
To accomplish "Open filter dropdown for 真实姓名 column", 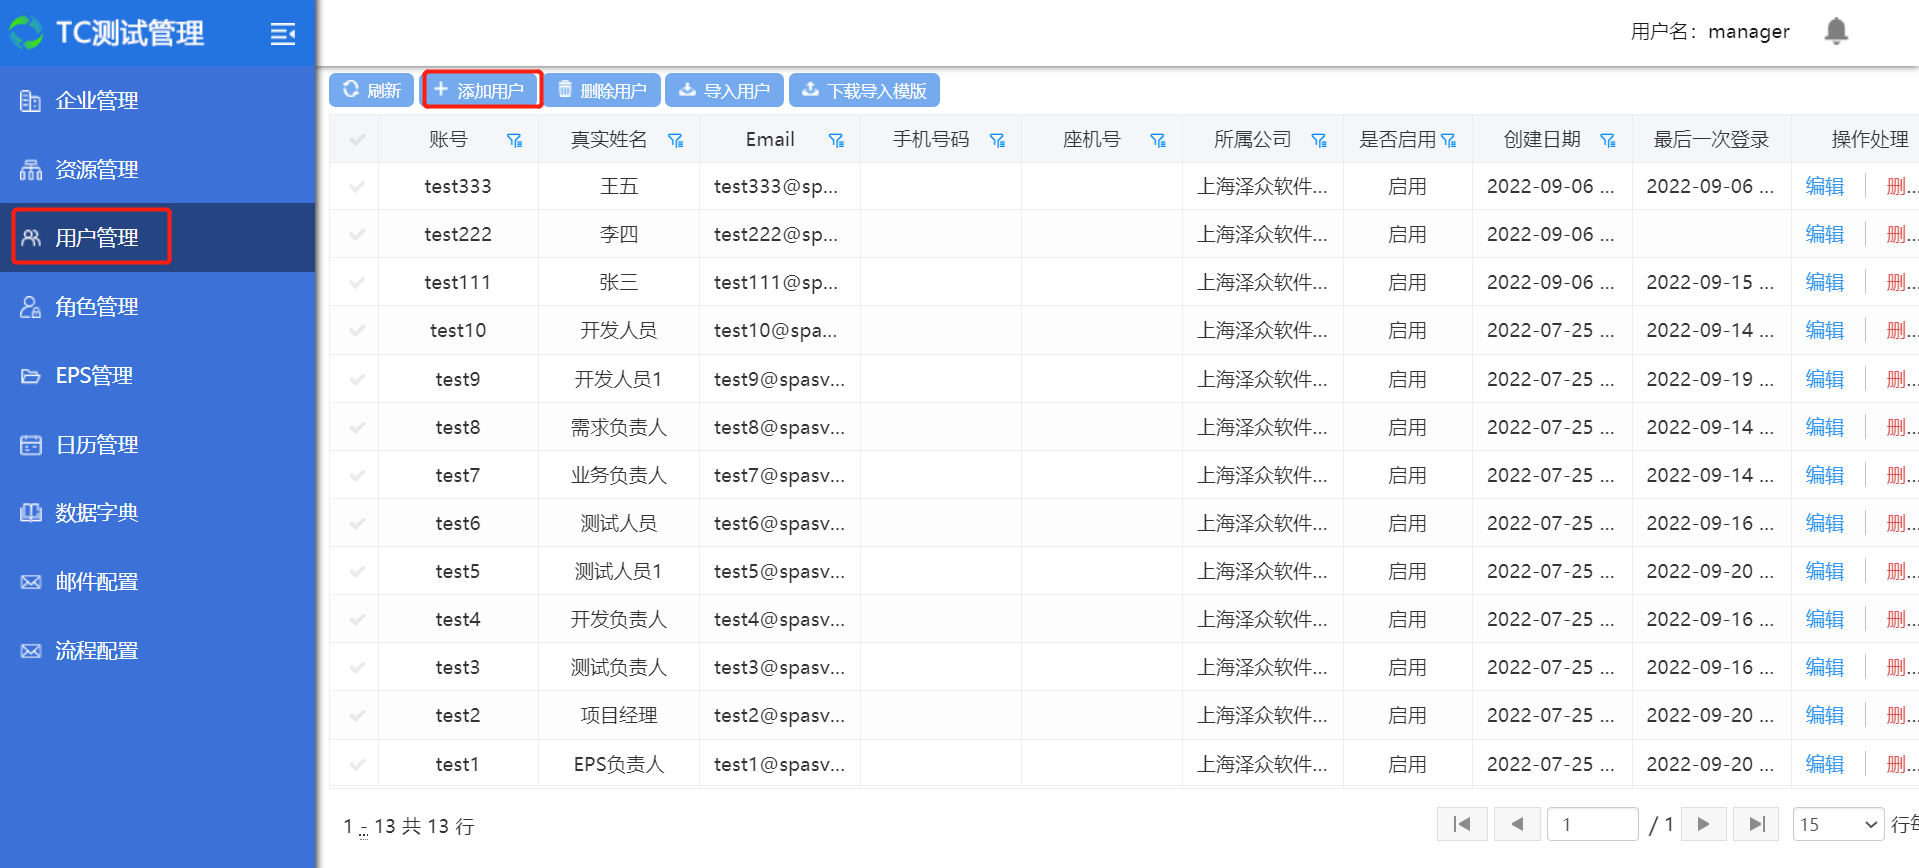I will [676, 141].
